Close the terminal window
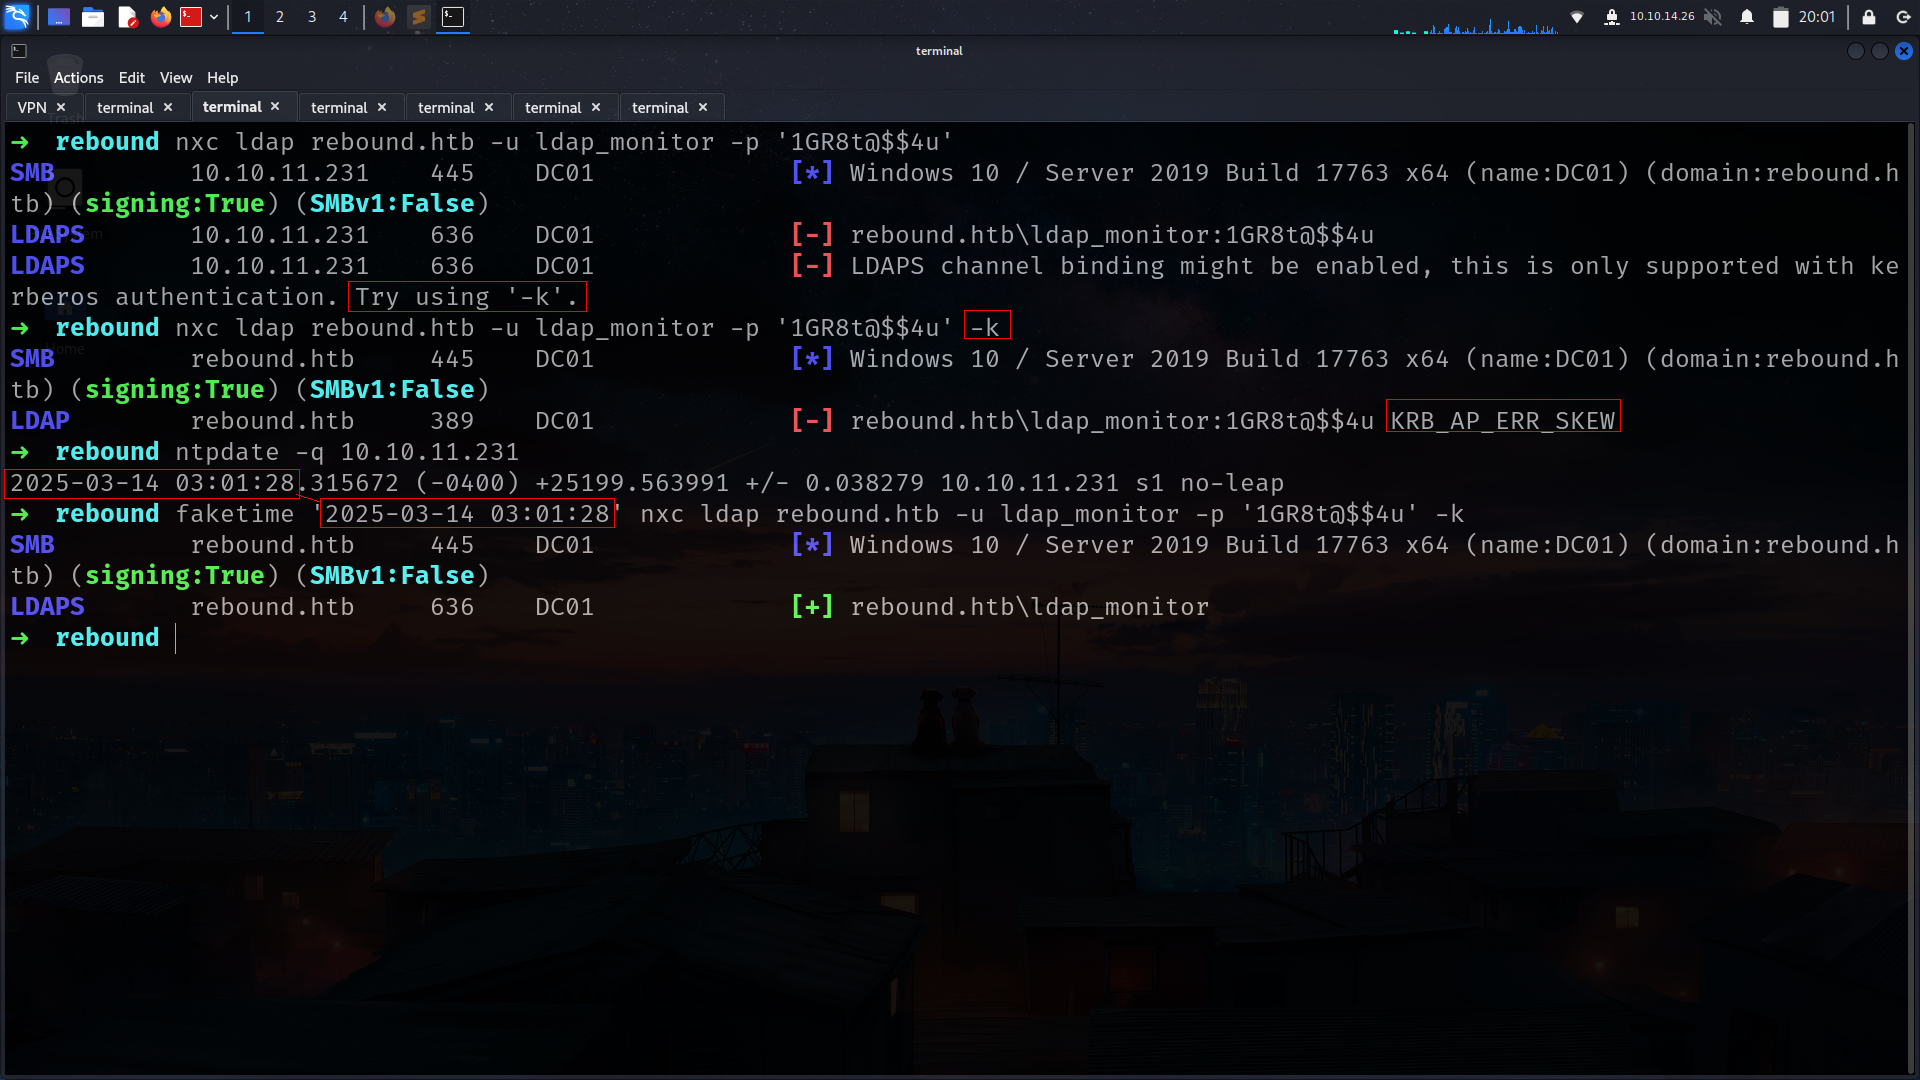Screen dimensions: 1920x1080 1904,51
